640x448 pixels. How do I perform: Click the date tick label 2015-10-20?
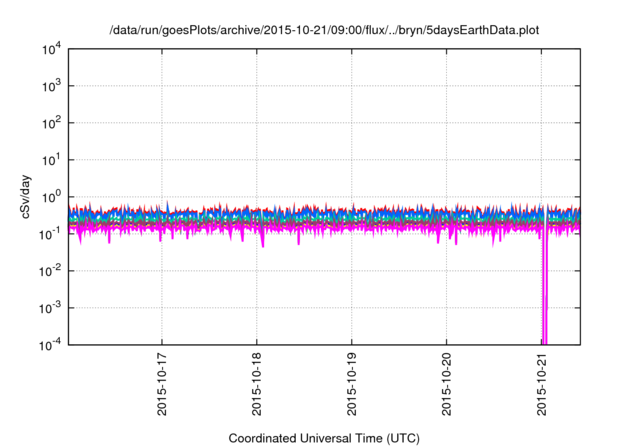(x=447, y=384)
